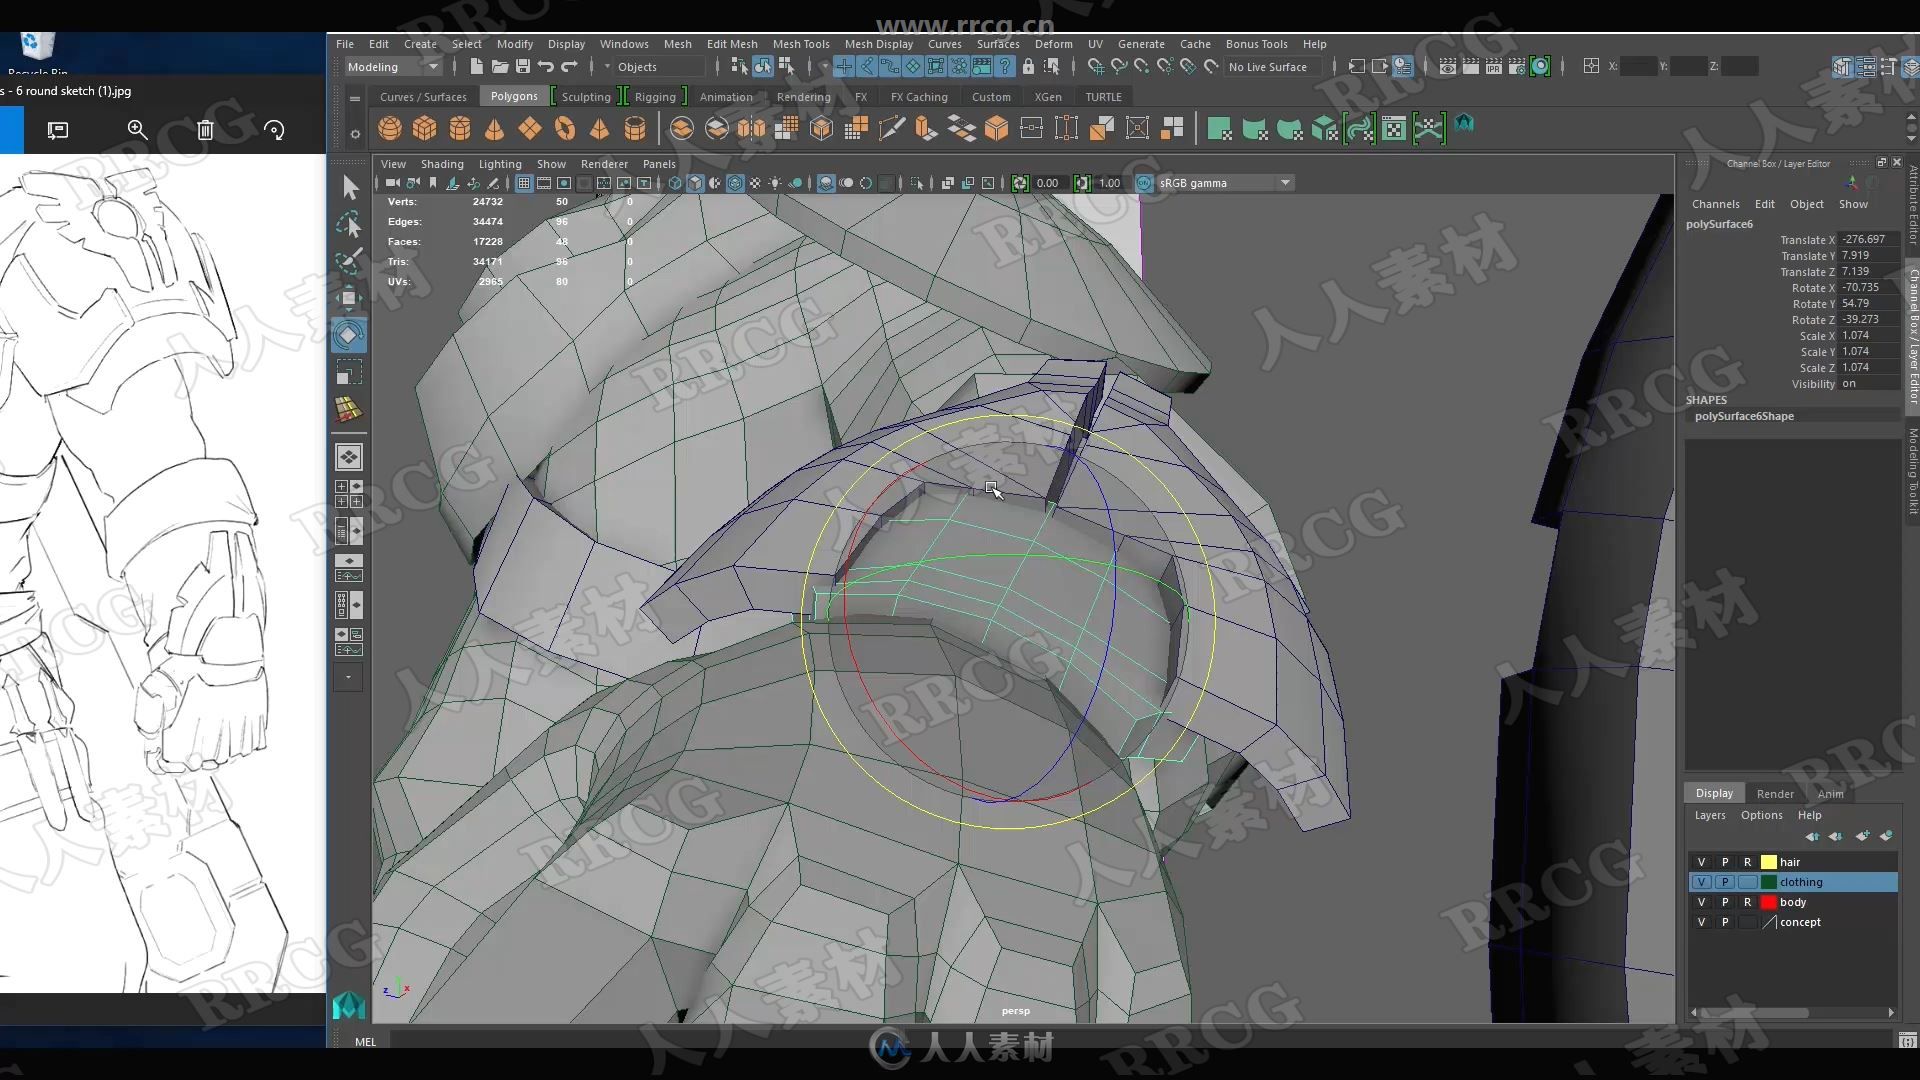The width and height of the screenshot is (1920, 1080).
Task: Click the UV menu item
Action: coord(1095,44)
